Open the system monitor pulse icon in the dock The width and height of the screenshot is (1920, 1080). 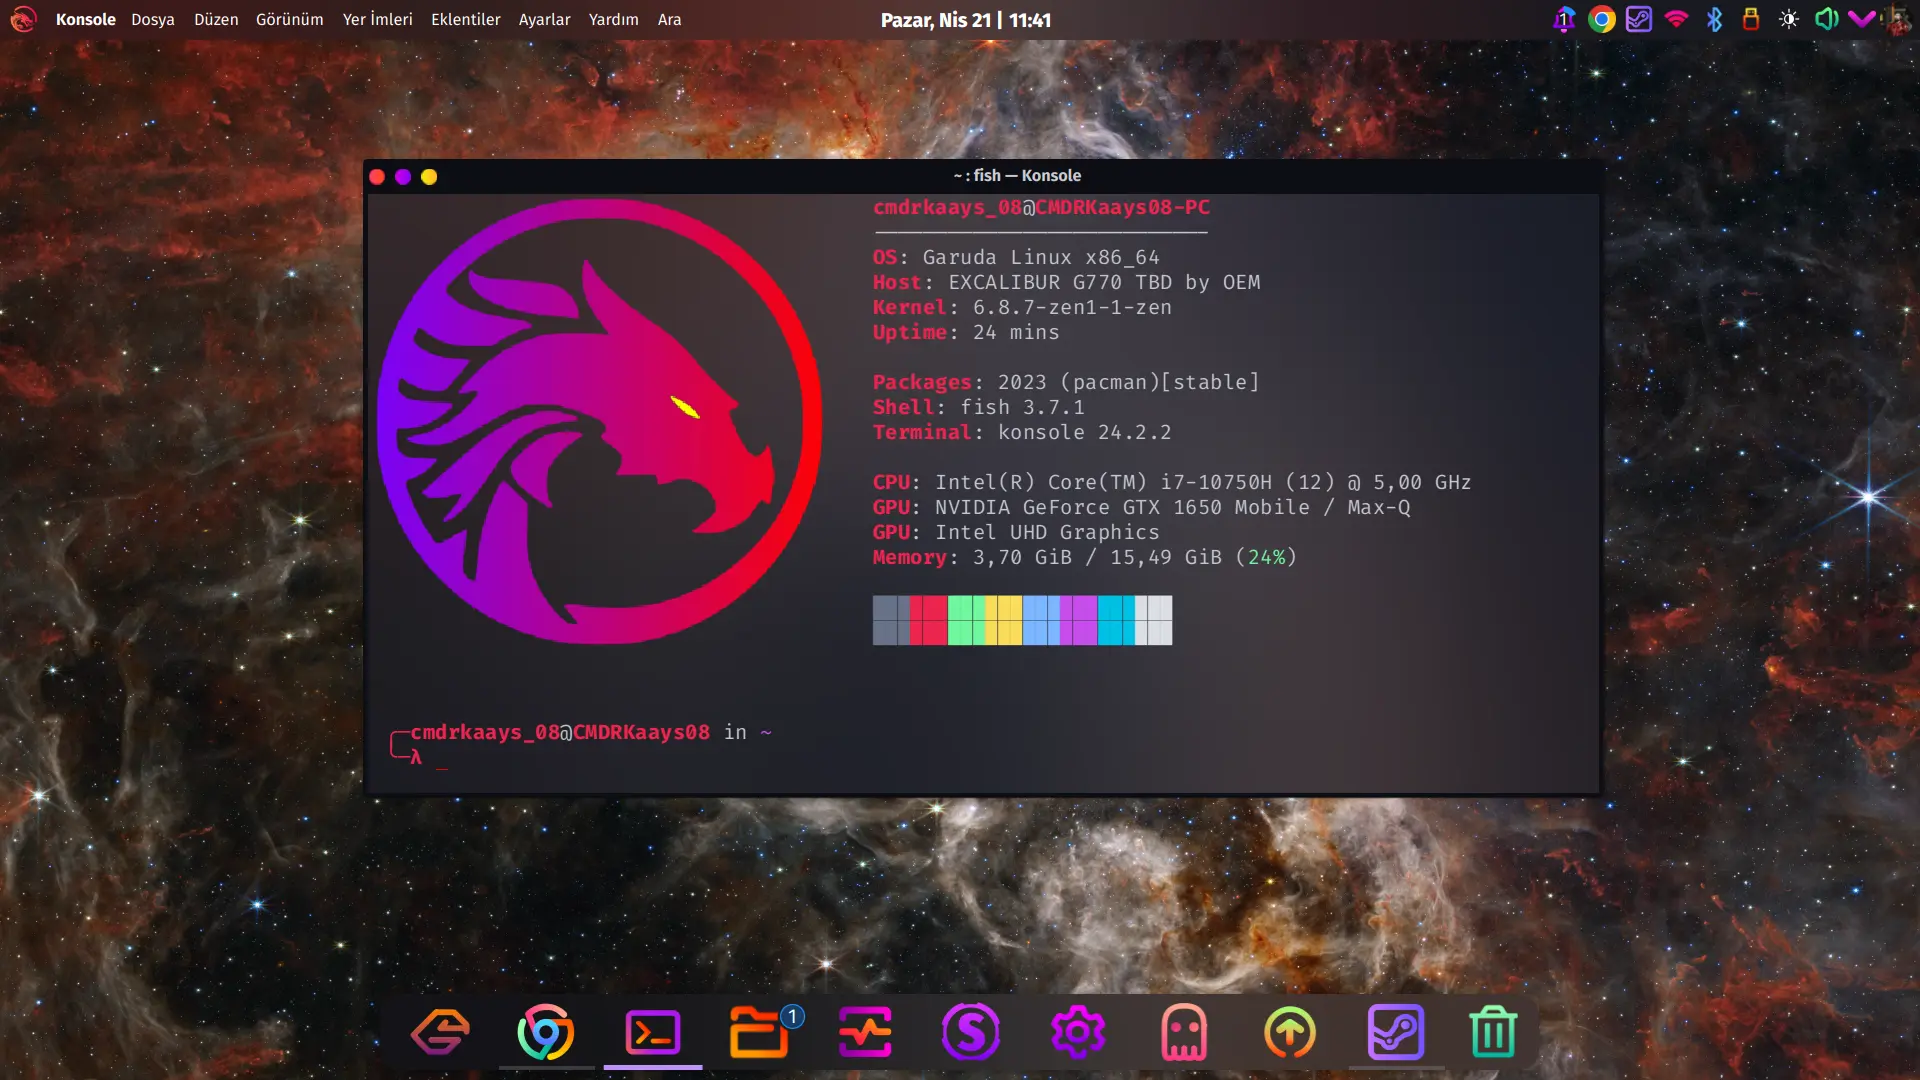click(865, 1032)
